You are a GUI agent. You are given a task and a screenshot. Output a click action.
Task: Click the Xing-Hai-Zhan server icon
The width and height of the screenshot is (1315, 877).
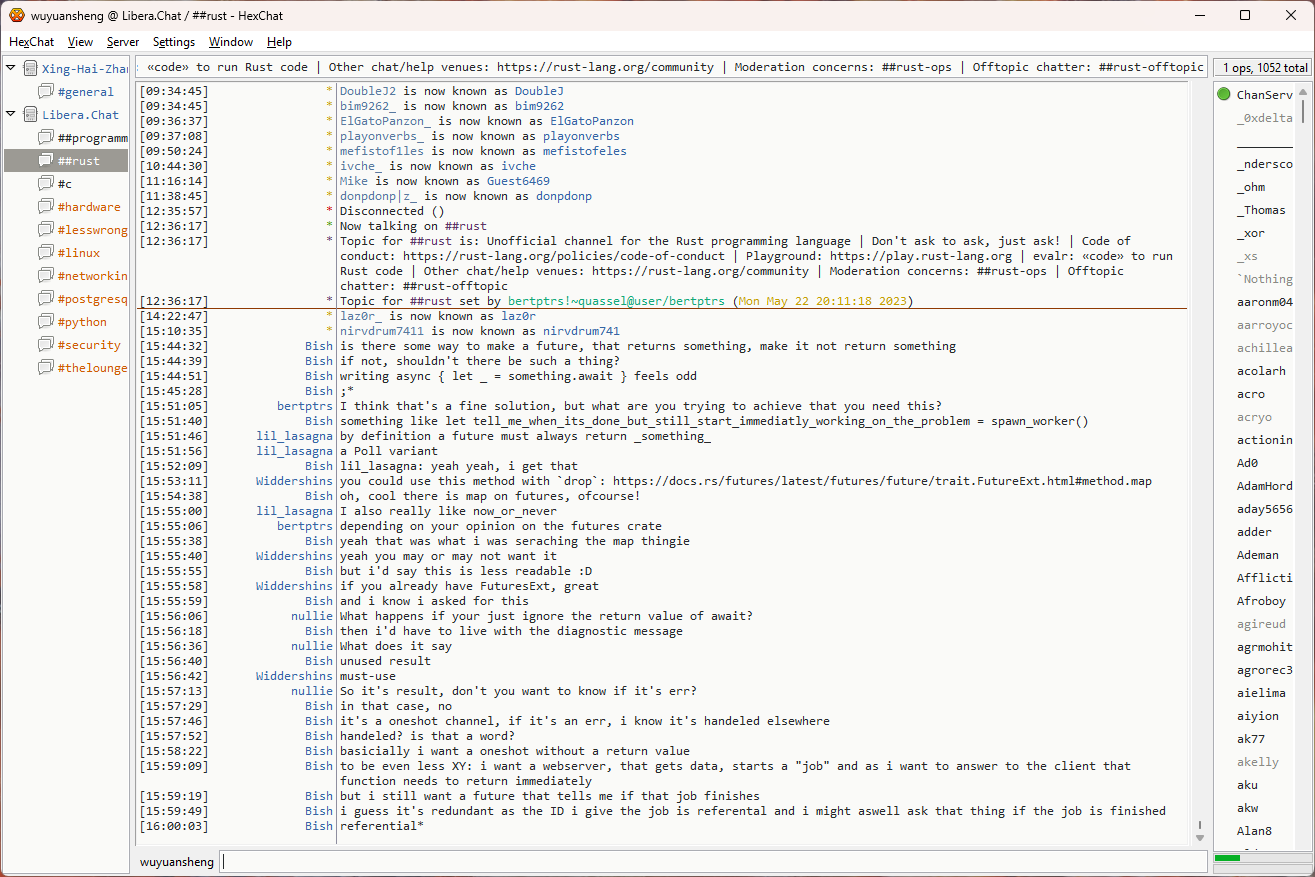[30, 69]
